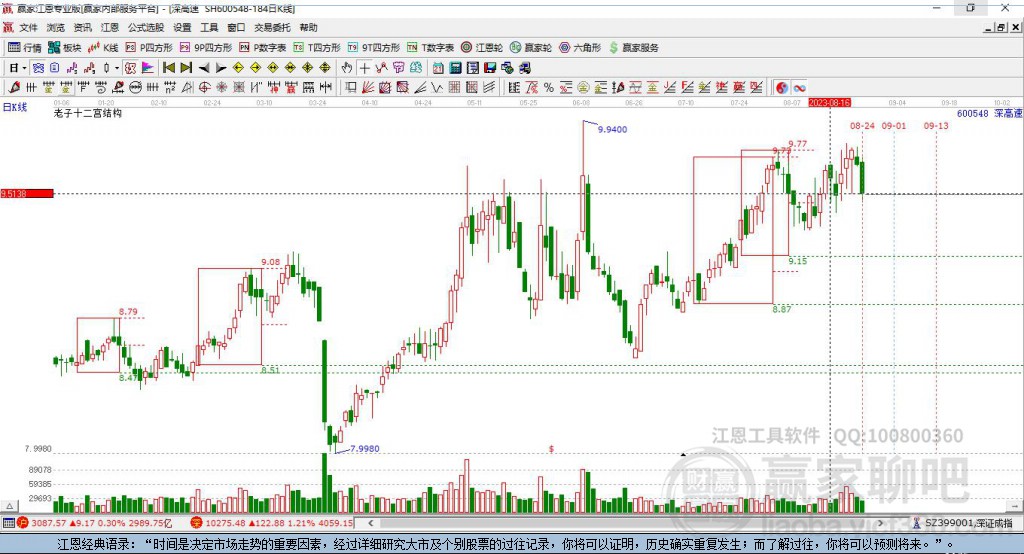Open the 江恩轮 Gann wheel
Image resolution: width=1024 pixels, height=554 pixels.
click(x=482, y=48)
